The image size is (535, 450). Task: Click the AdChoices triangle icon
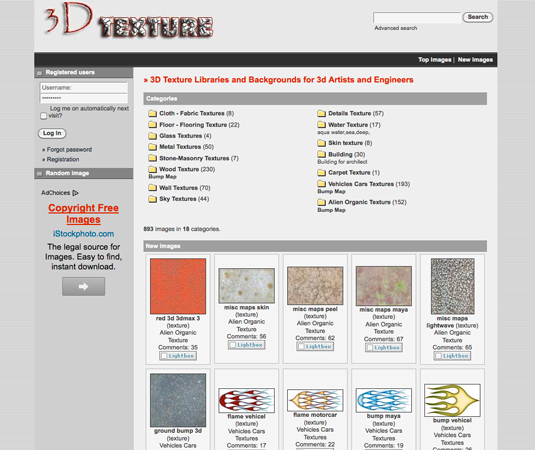pyautogui.click(x=75, y=193)
